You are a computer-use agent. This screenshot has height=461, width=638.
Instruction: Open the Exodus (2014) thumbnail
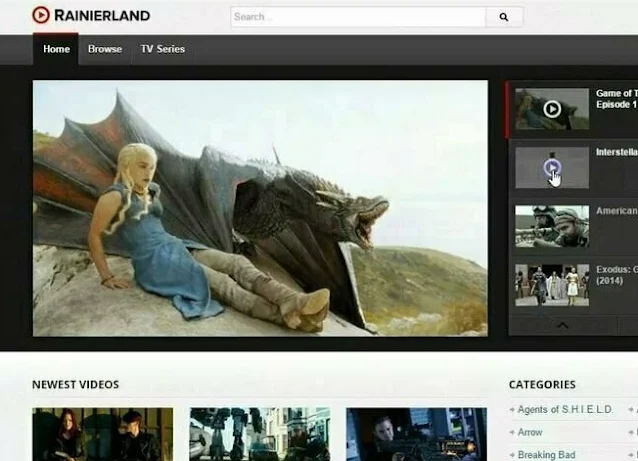pos(552,285)
